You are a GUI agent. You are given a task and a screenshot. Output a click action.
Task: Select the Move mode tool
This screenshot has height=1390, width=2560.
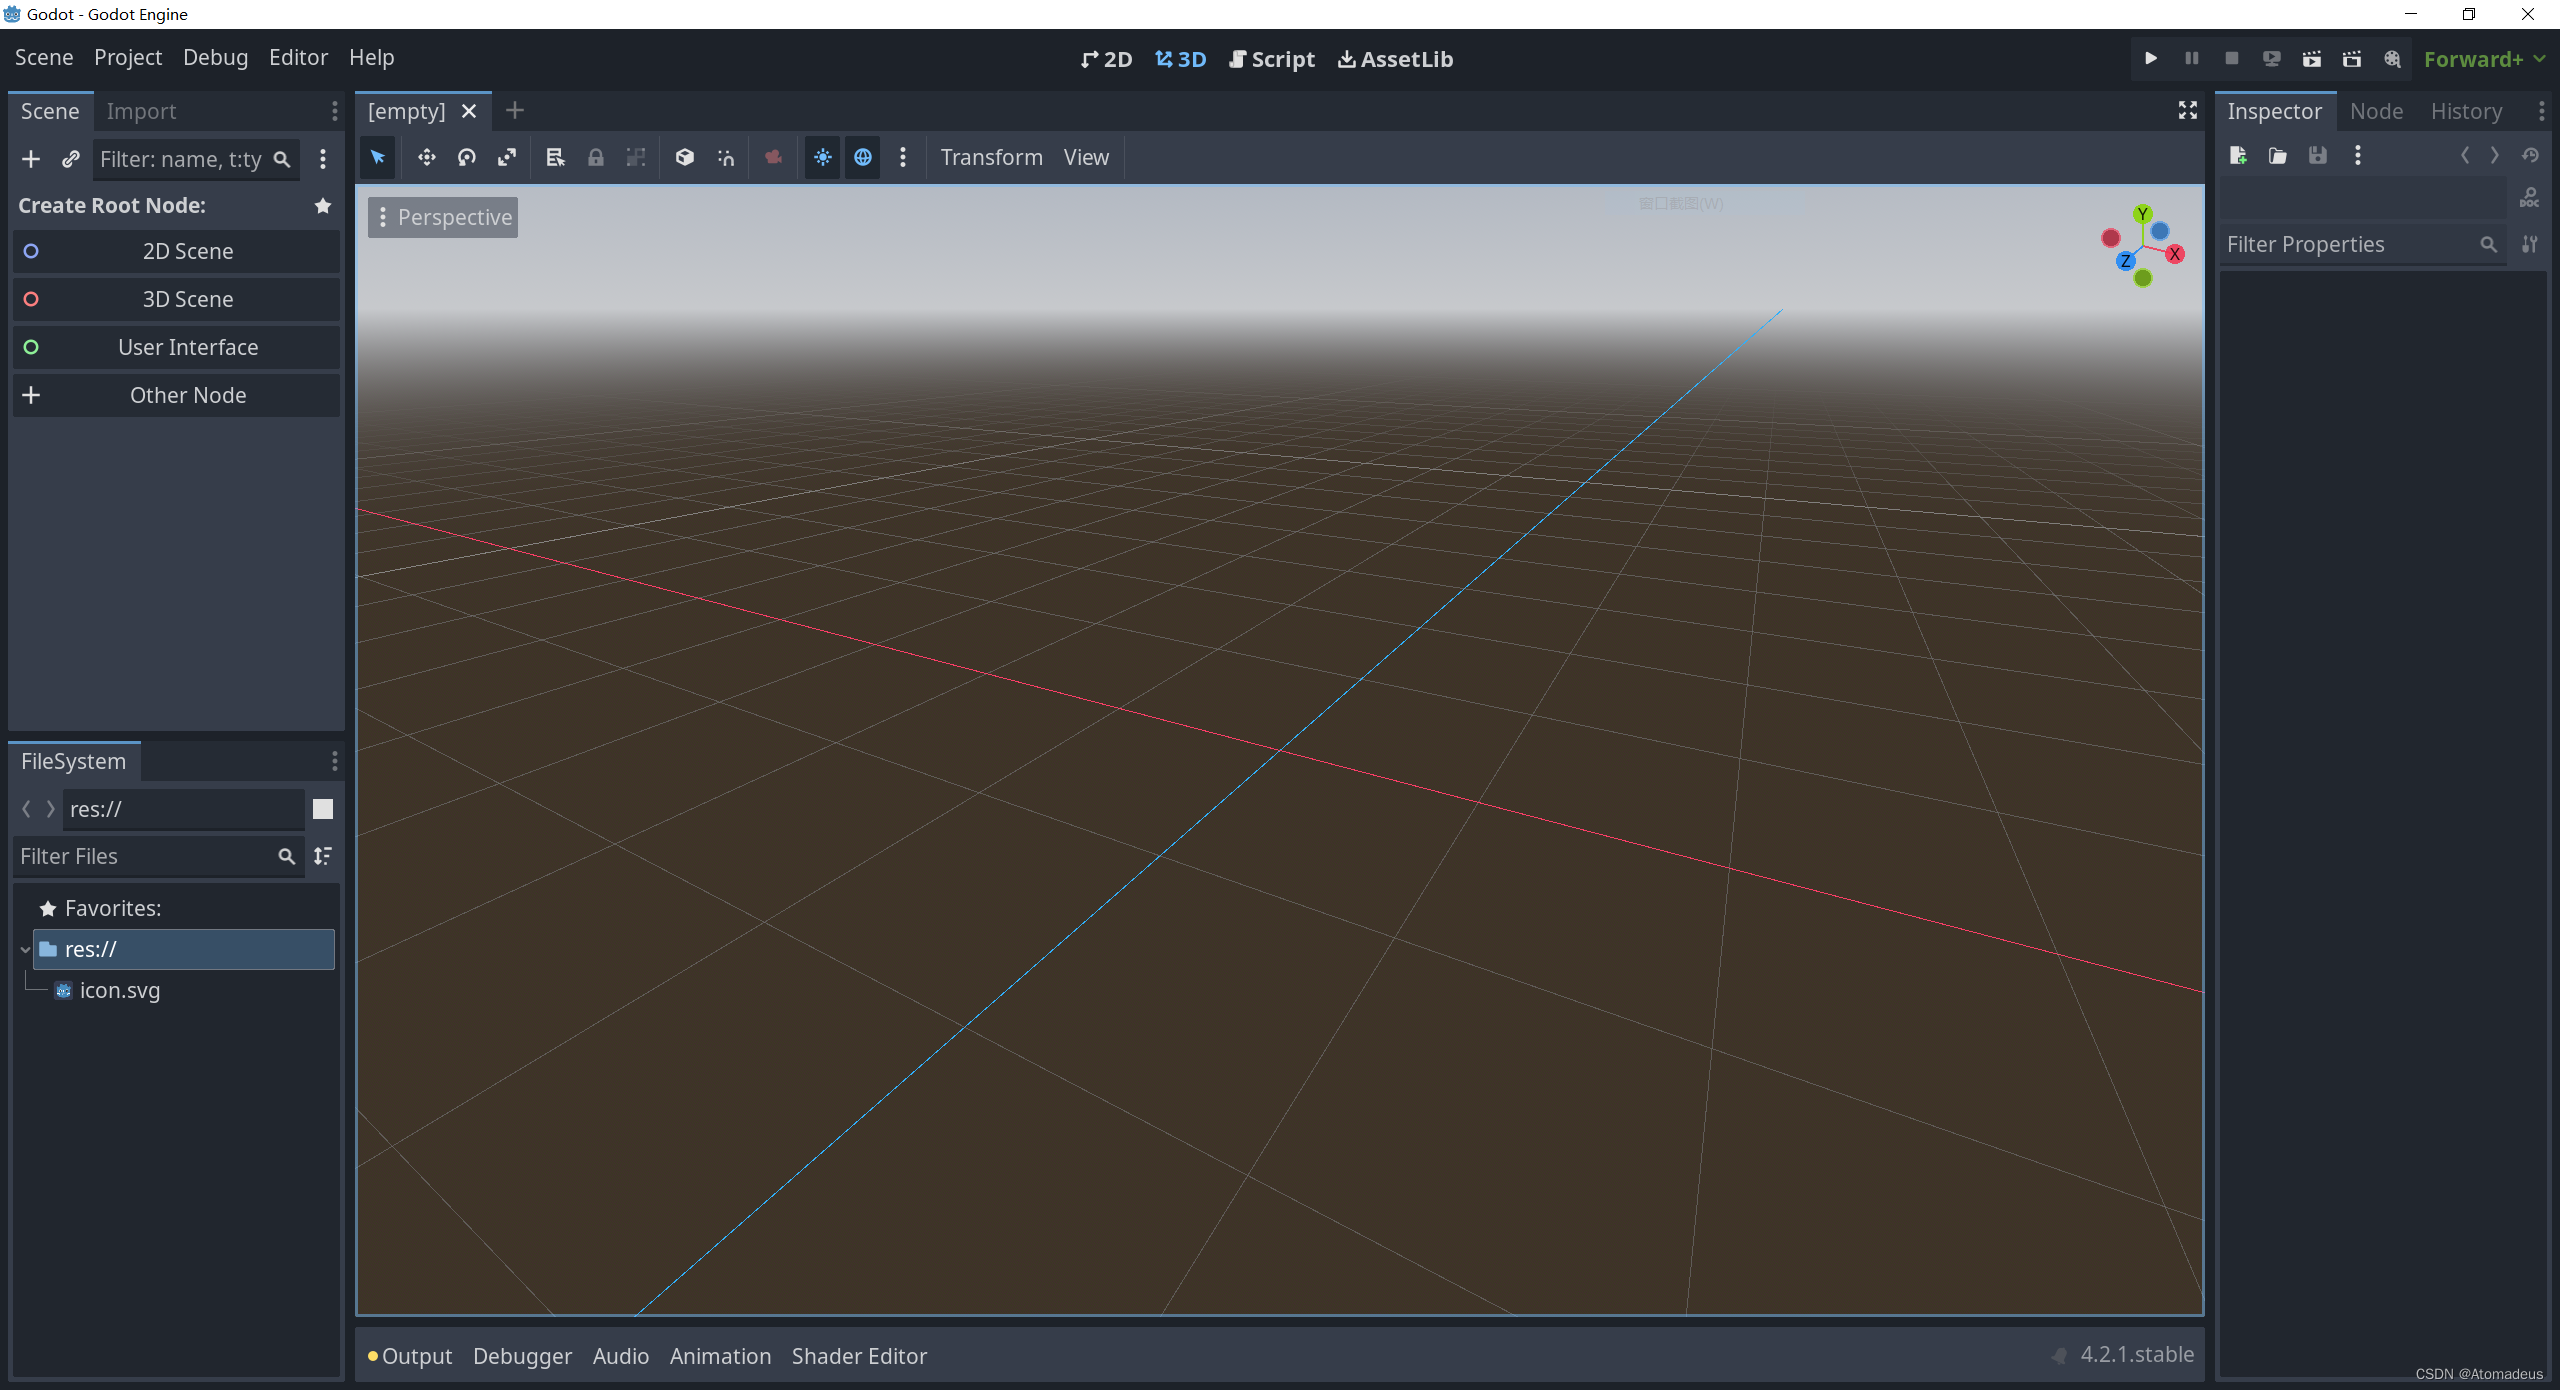pos(426,157)
